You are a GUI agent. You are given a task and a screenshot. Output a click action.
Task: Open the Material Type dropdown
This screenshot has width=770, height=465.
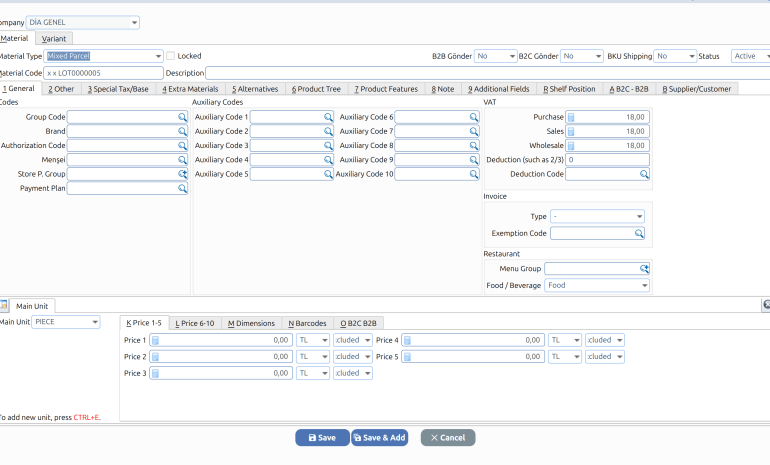coord(103,56)
